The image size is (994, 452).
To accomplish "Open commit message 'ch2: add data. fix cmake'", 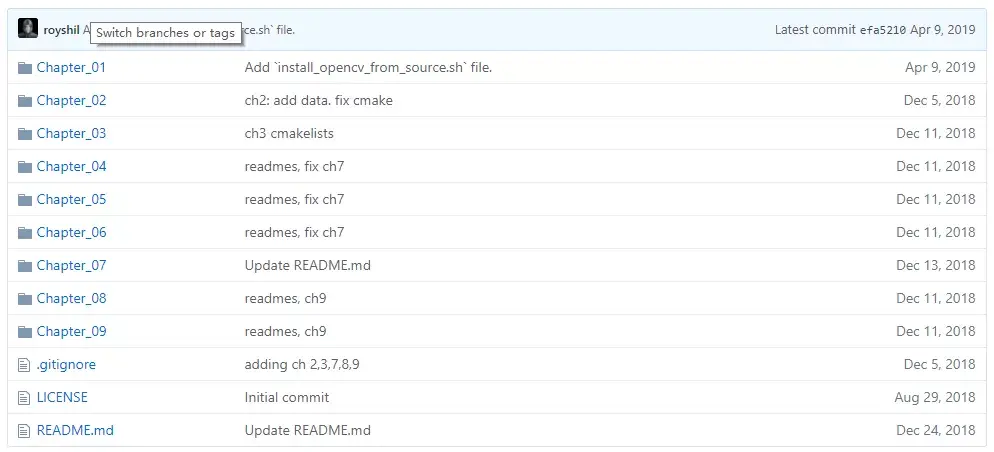I will point(325,101).
